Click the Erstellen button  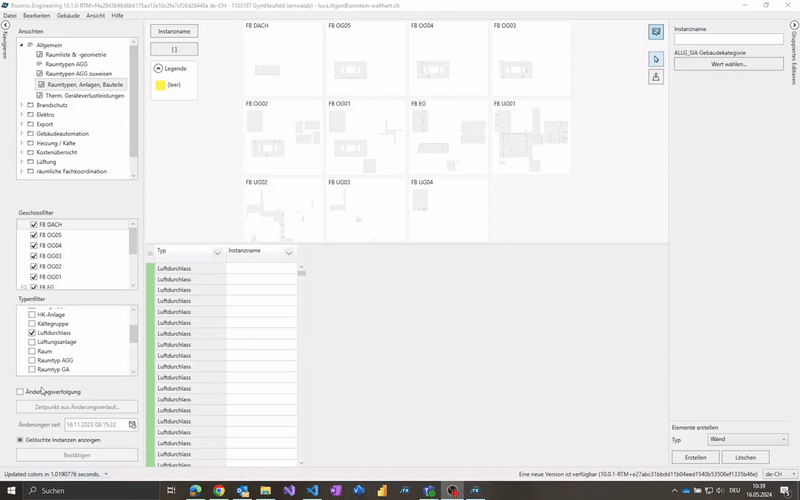[x=695, y=457]
